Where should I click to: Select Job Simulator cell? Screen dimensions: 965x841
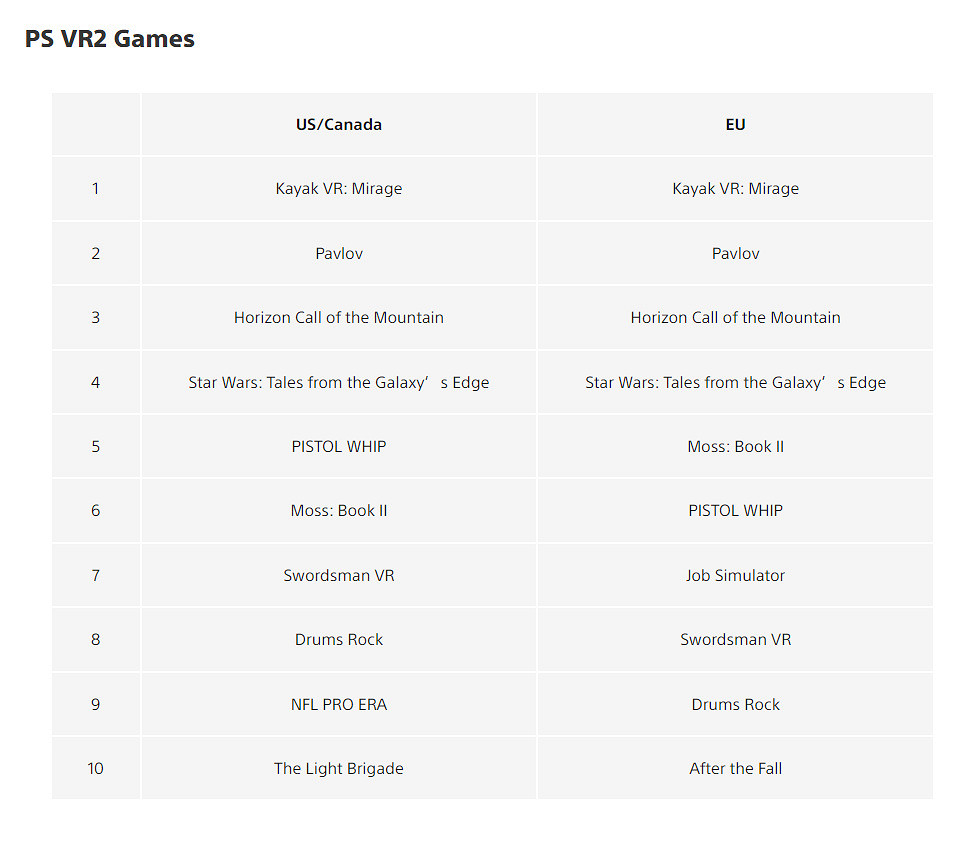(735, 576)
